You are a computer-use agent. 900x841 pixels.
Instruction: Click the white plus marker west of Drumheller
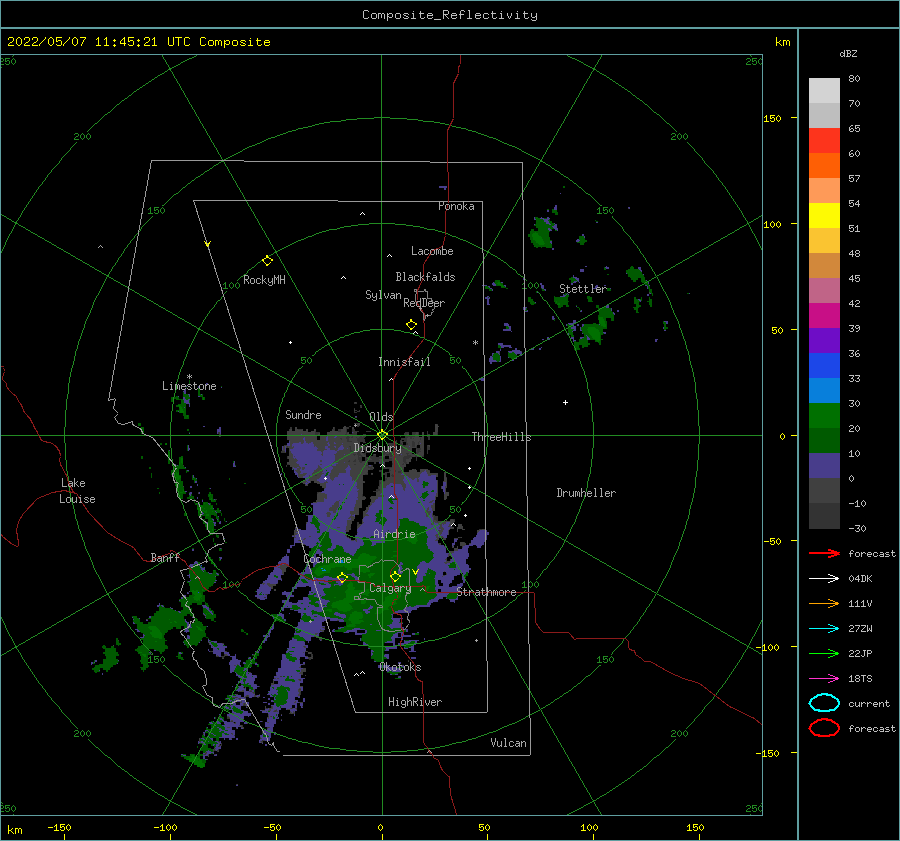pyautogui.click(x=565, y=402)
